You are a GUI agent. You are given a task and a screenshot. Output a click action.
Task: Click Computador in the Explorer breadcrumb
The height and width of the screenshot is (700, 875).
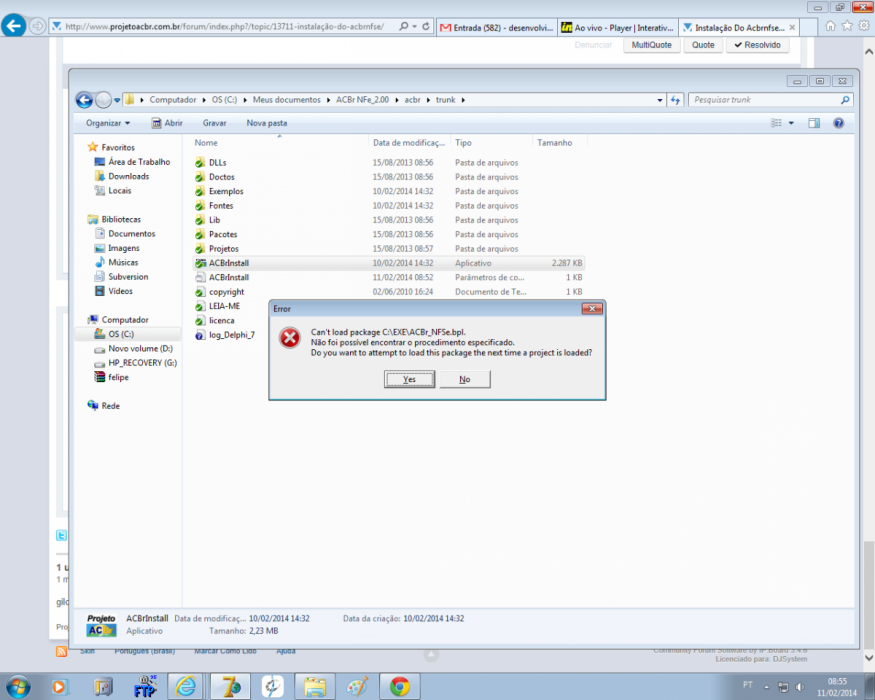(172, 100)
